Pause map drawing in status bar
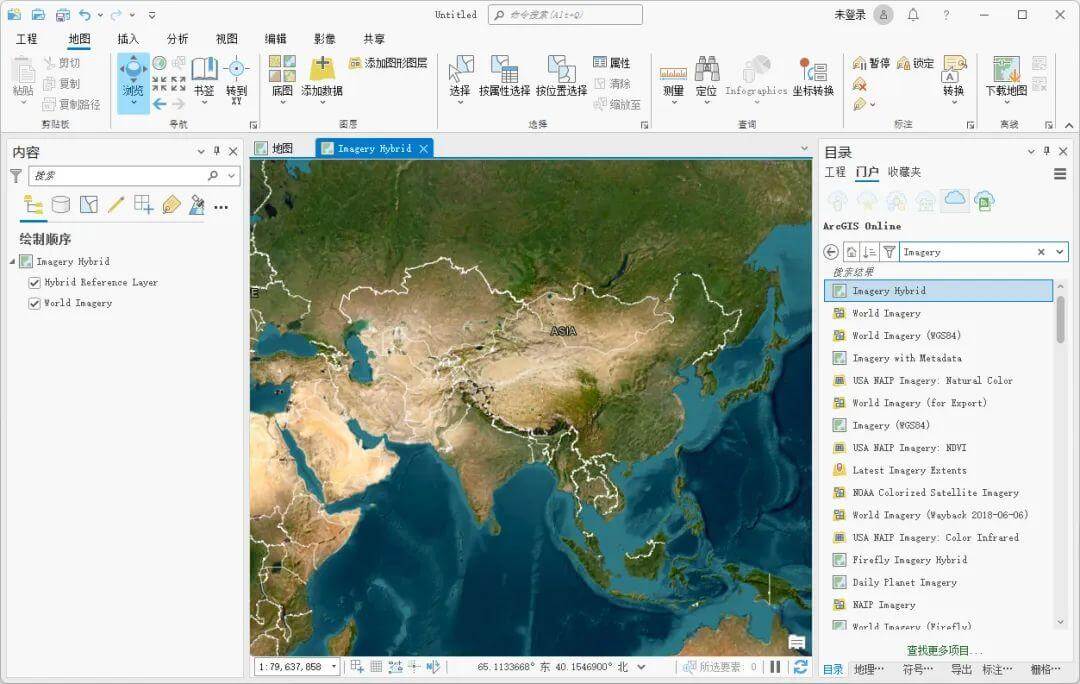Image resolution: width=1080 pixels, height=684 pixels. [775, 667]
